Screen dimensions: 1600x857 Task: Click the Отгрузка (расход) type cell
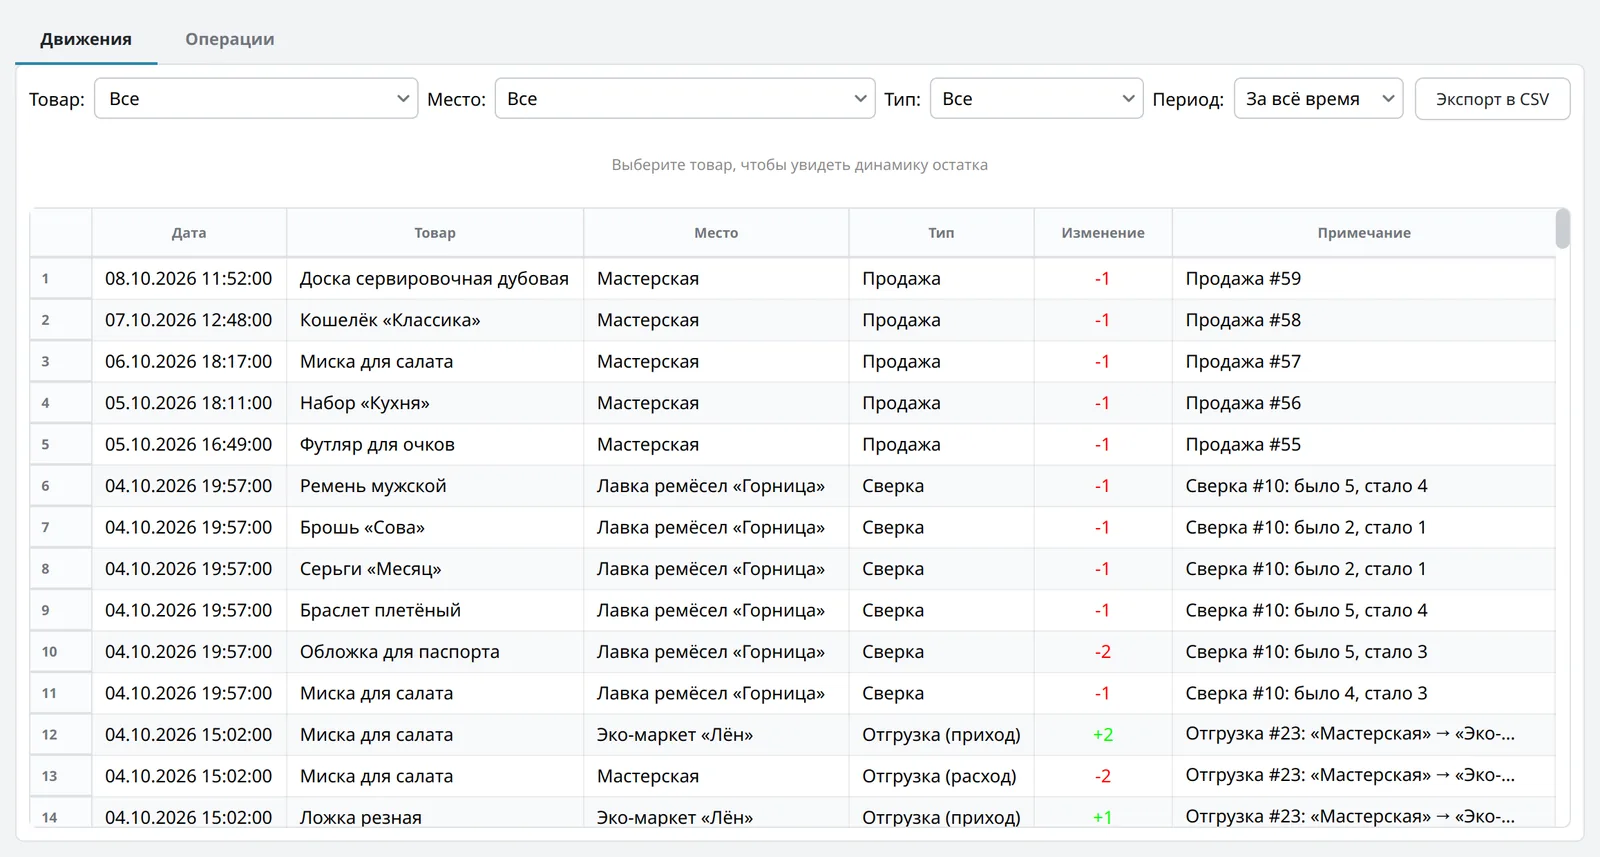941,777
